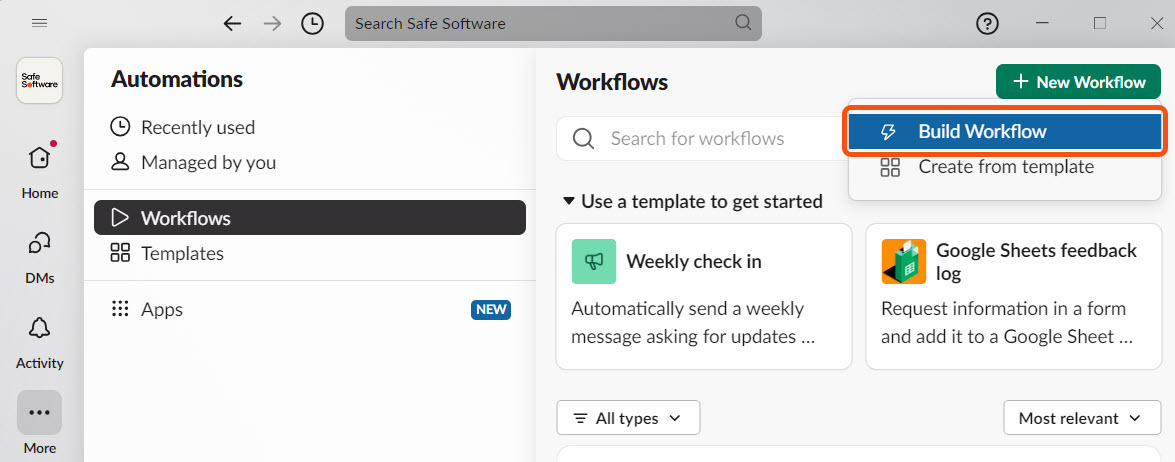The height and width of the screenshot is (462, 1175).
Task: Open the Help question mark icon
Action: [x=988, y=24]
